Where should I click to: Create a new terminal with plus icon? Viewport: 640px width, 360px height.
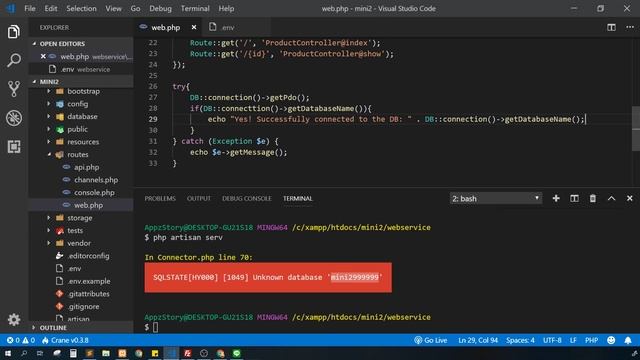coord(556,198)
